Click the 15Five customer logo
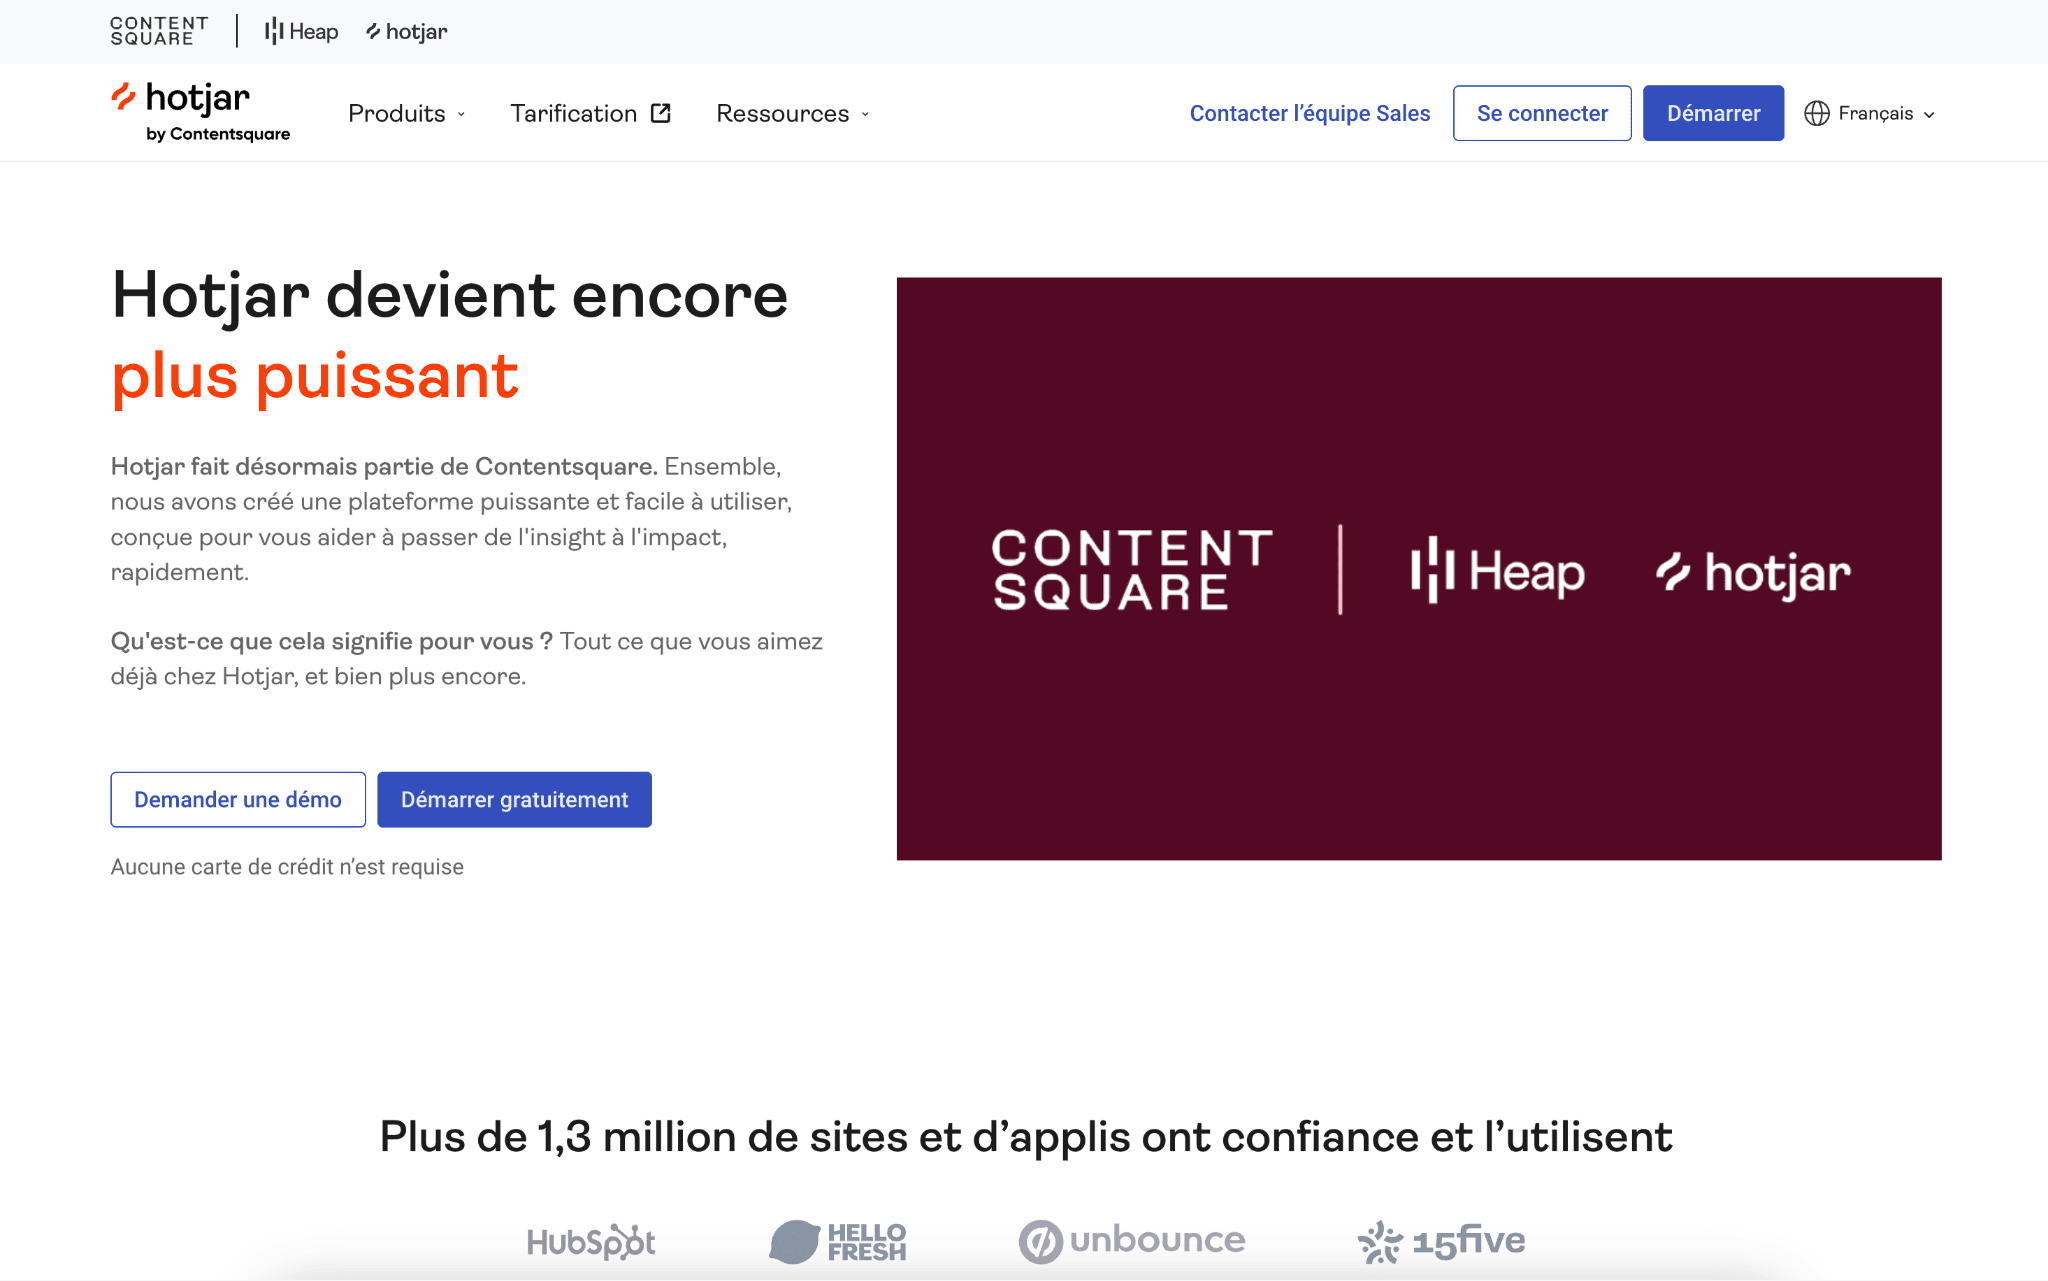This screenshot has height=1281, width=2048. coord(1441,1241)
